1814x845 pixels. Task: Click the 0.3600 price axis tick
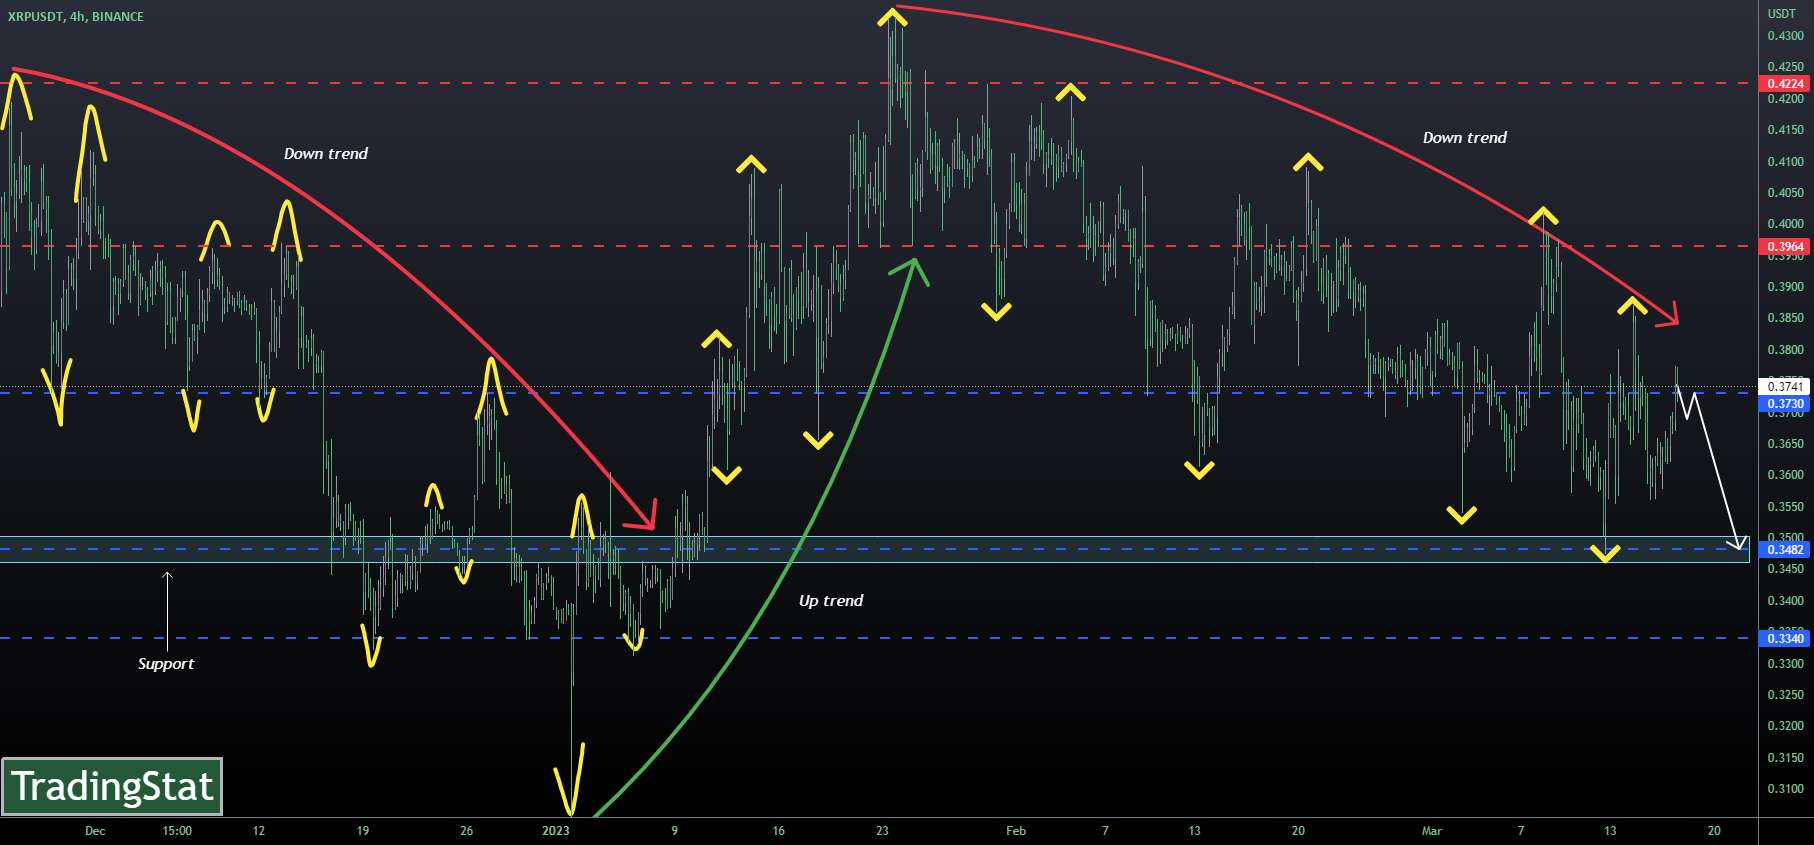[1785, 475]
